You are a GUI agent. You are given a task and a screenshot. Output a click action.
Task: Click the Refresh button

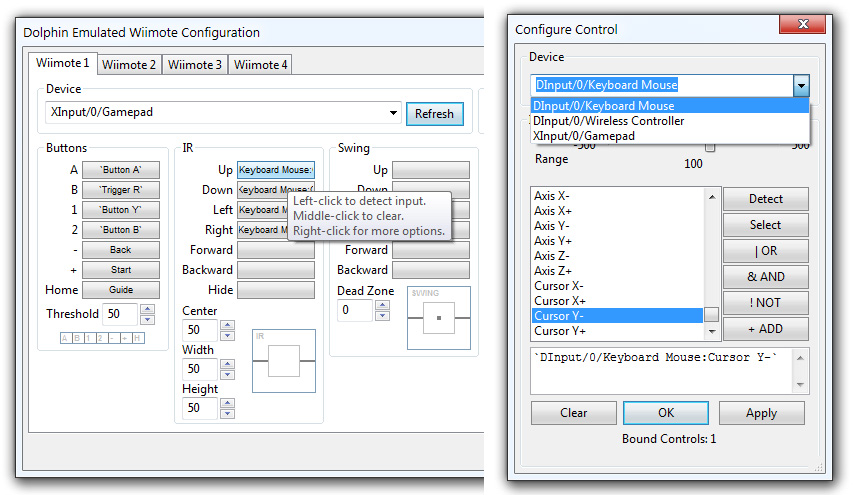[x=434, y=114]
